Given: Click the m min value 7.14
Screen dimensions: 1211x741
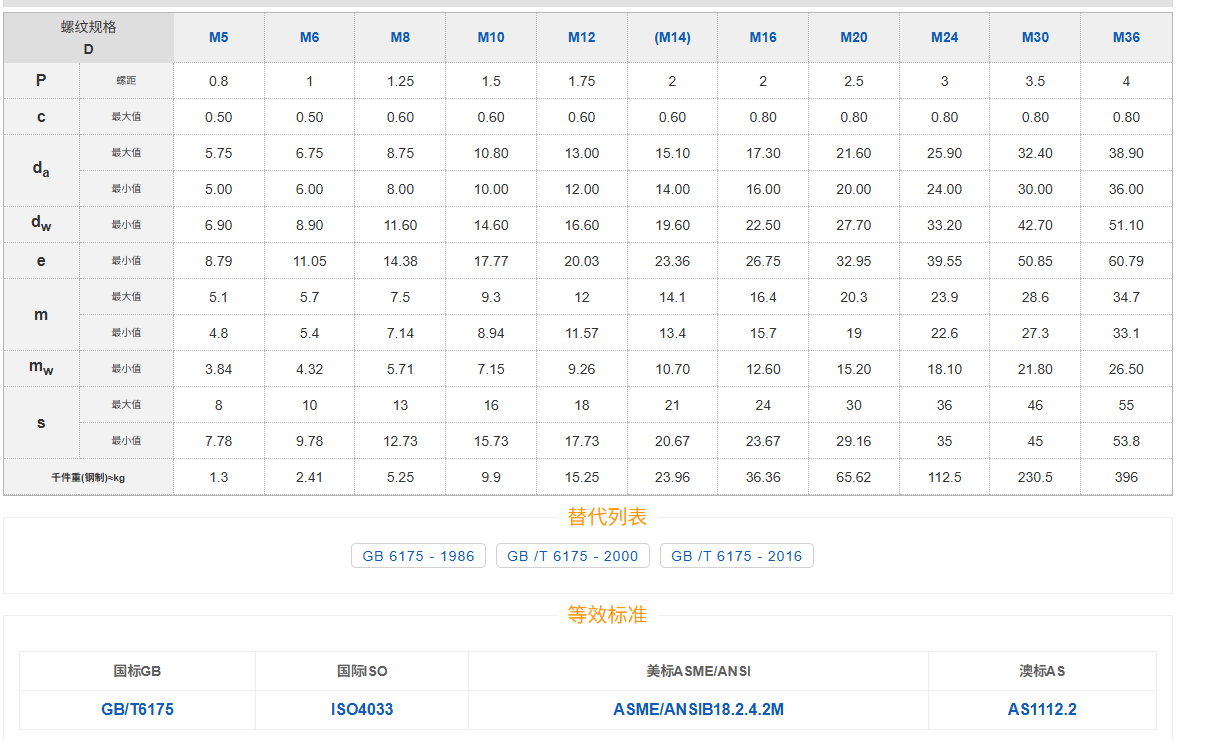Looking at the screenshot, I should [400, 333].
